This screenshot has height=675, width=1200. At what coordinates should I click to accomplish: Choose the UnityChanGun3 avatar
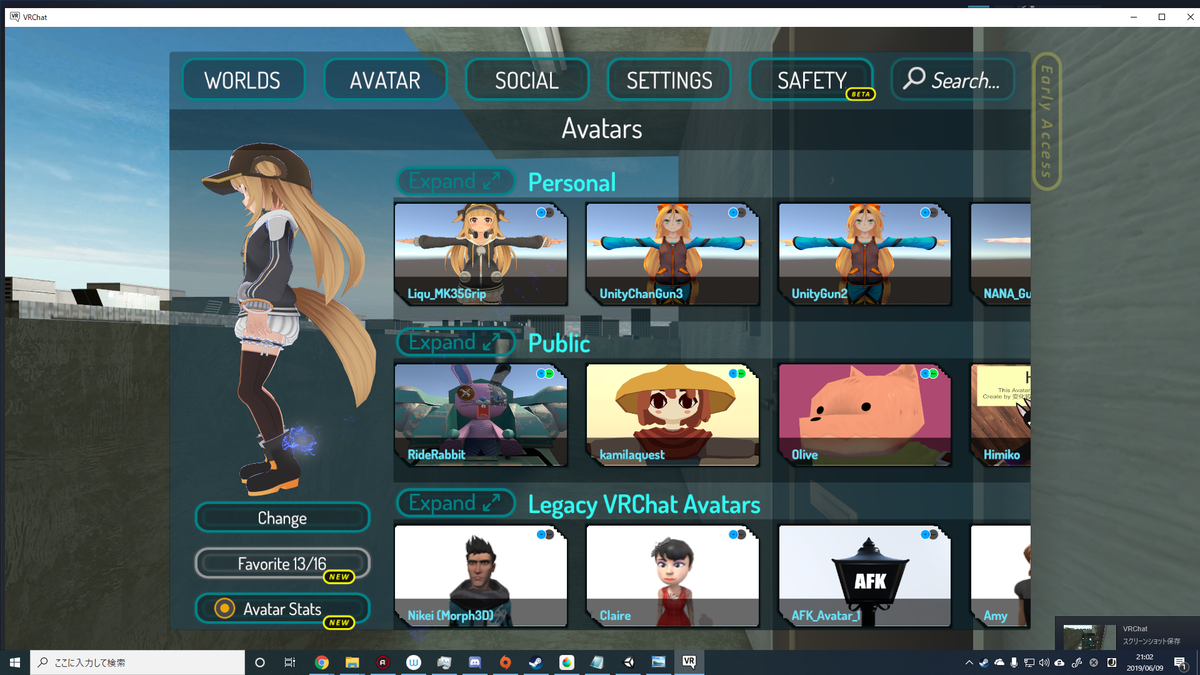click(x=673, y=254)
